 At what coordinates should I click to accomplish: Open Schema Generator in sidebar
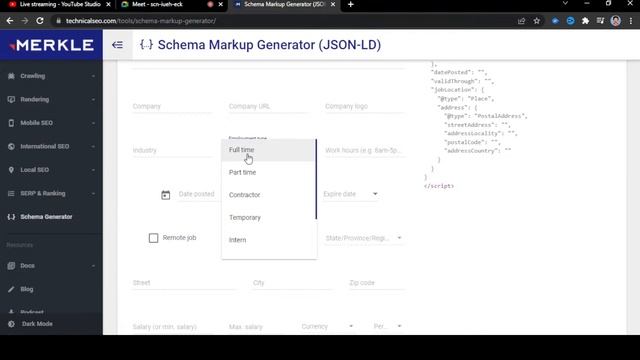(x=46, y=217)
